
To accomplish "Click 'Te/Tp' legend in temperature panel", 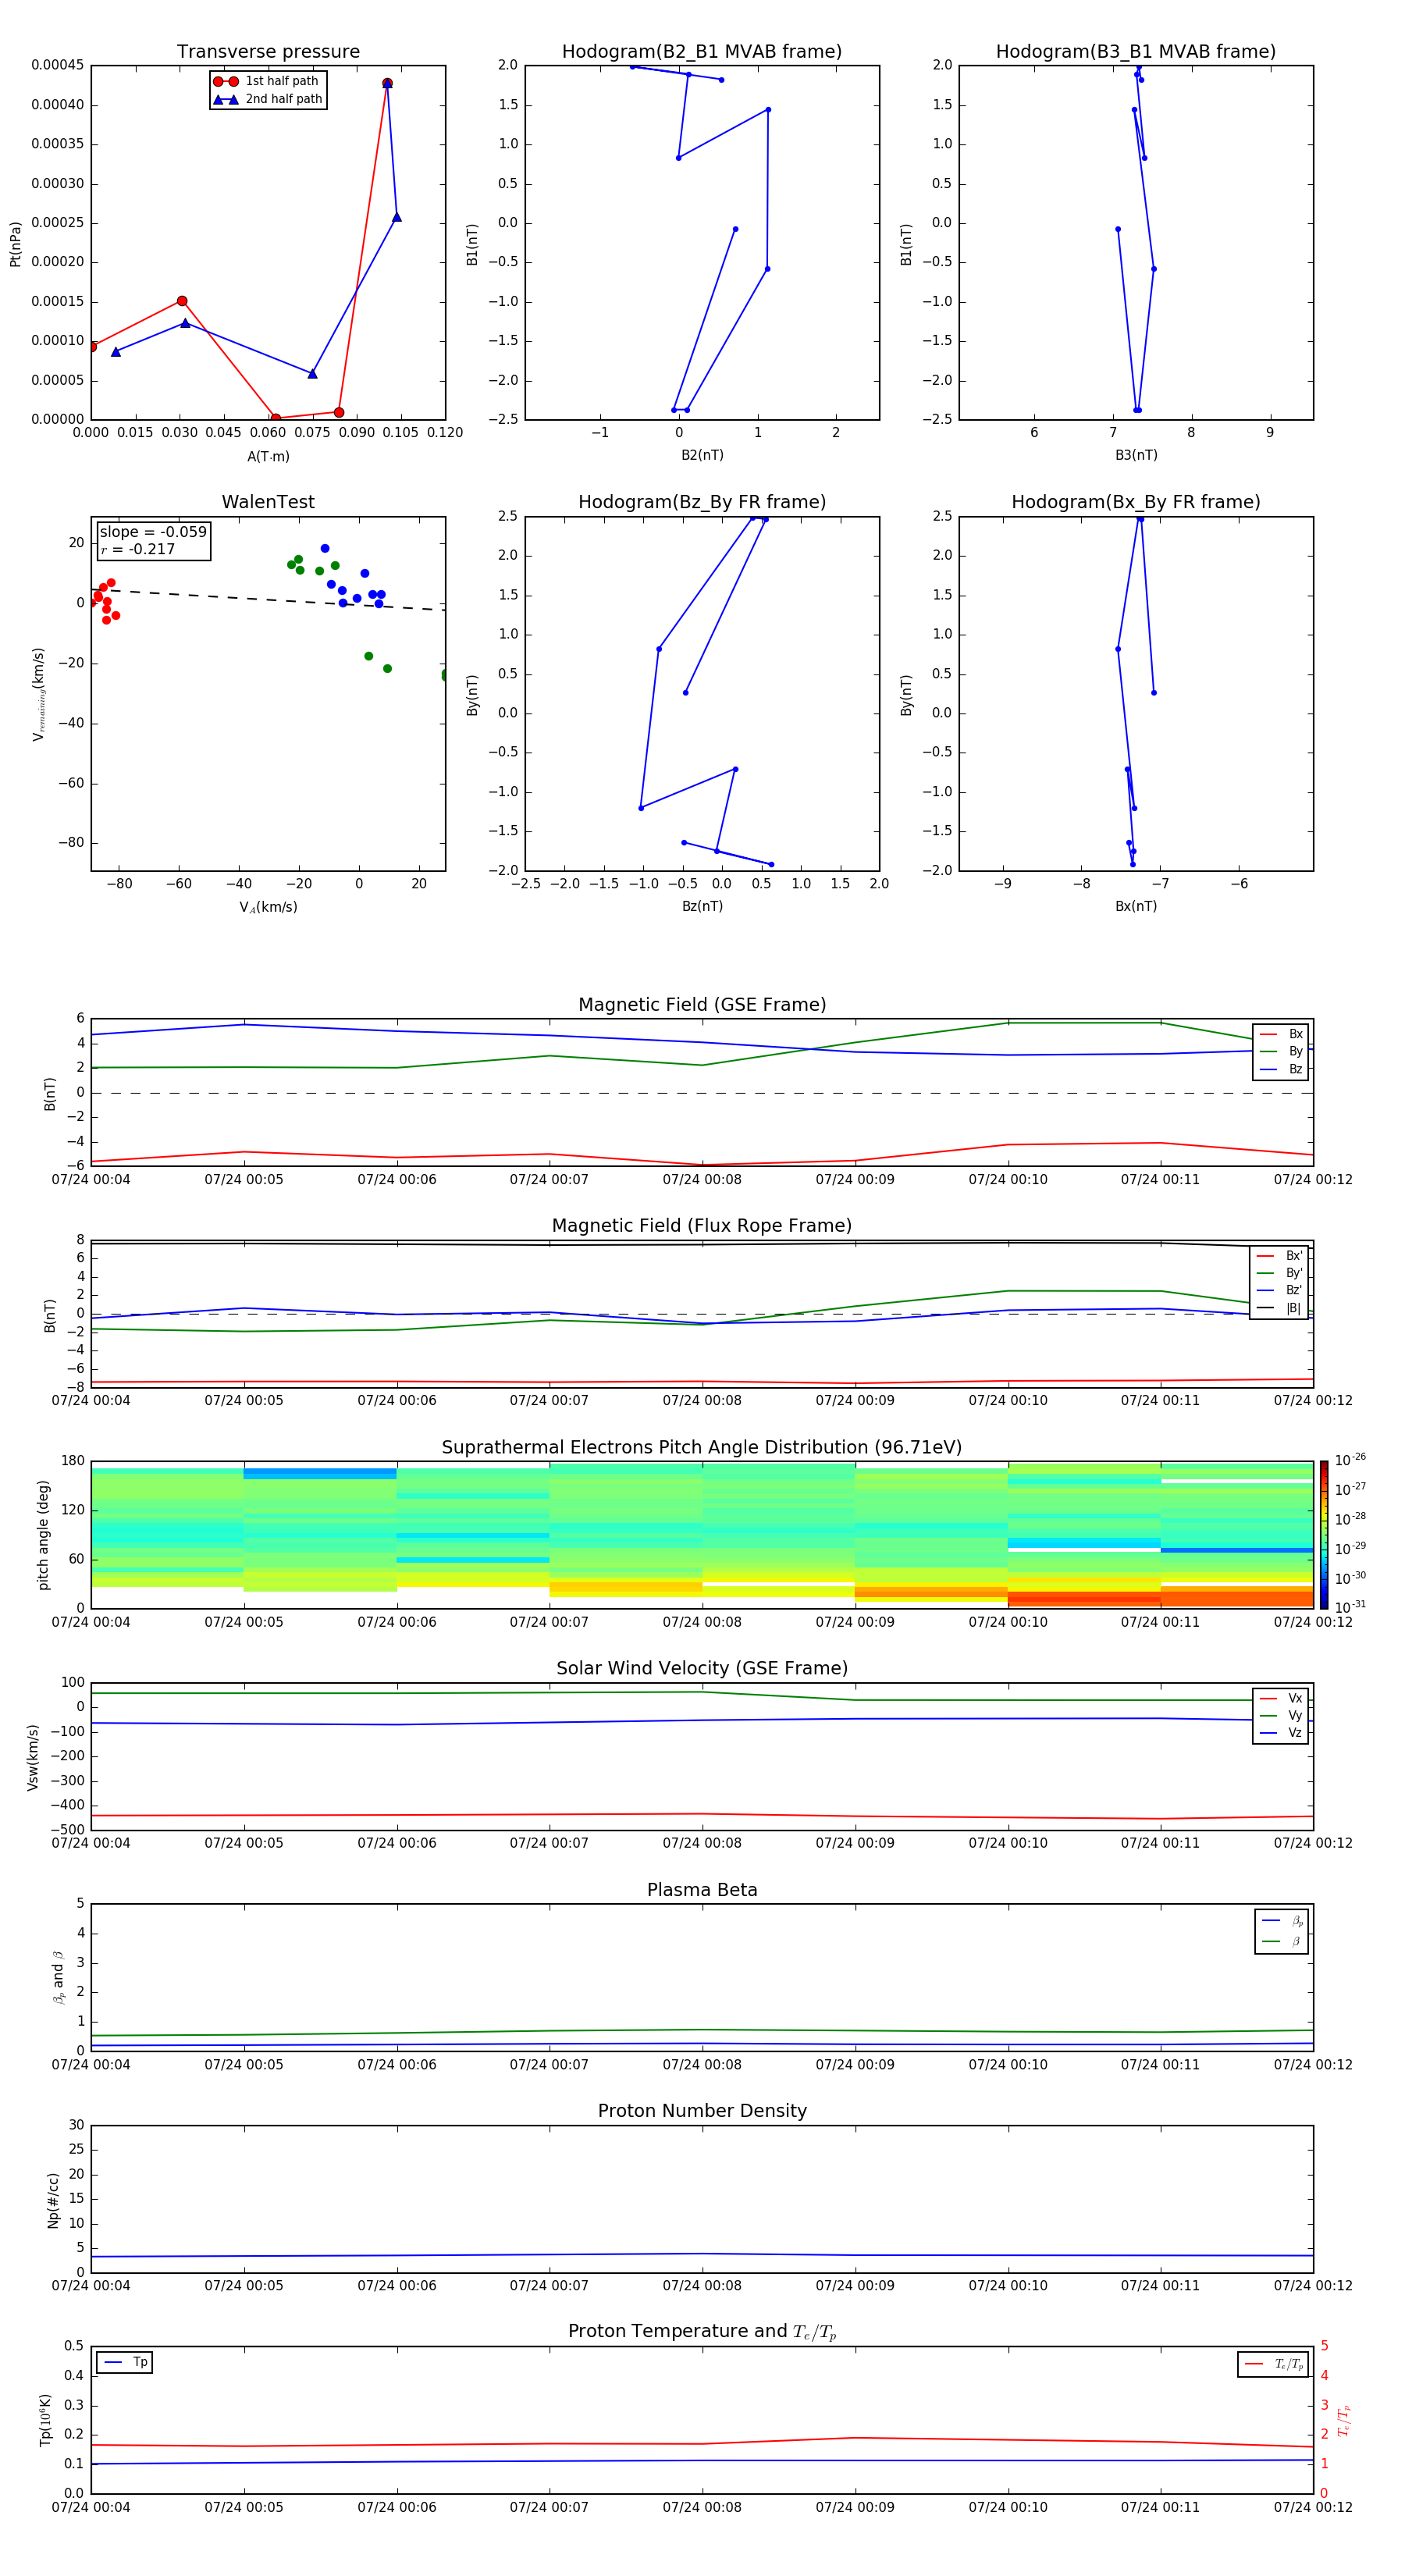I will click(1273, 2365).
